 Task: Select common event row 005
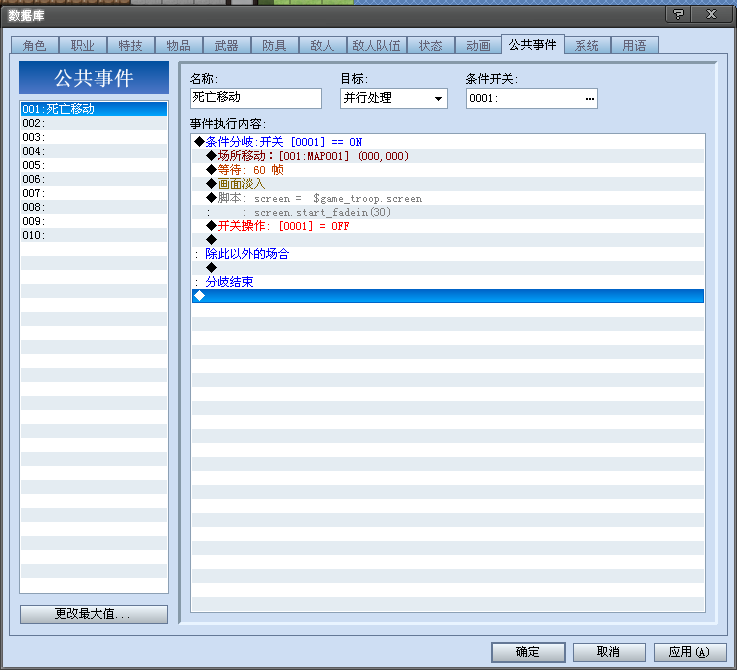94,165
